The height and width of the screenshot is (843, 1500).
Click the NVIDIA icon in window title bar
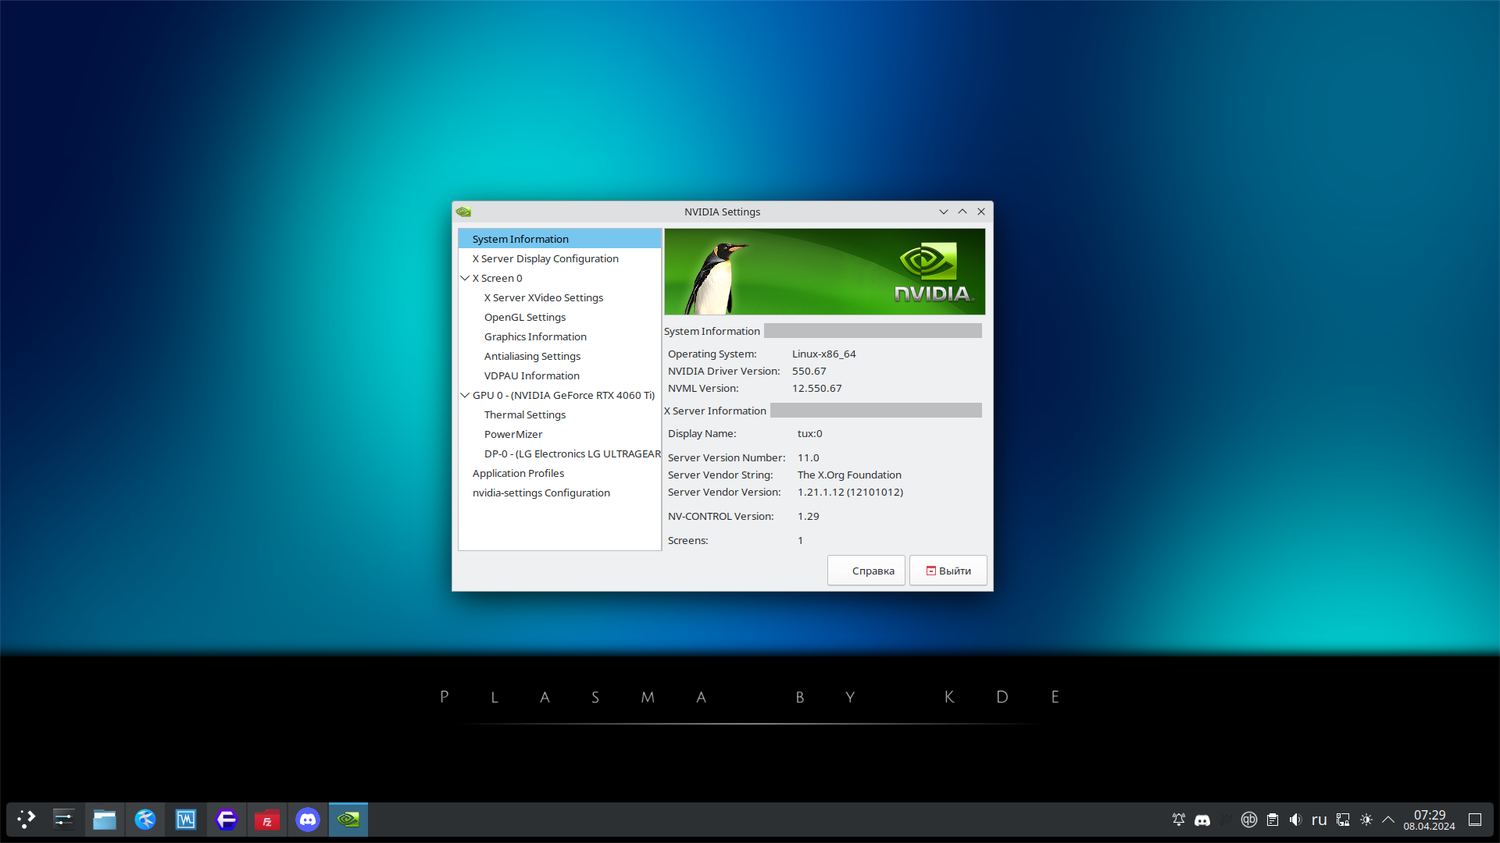[463, 212]
